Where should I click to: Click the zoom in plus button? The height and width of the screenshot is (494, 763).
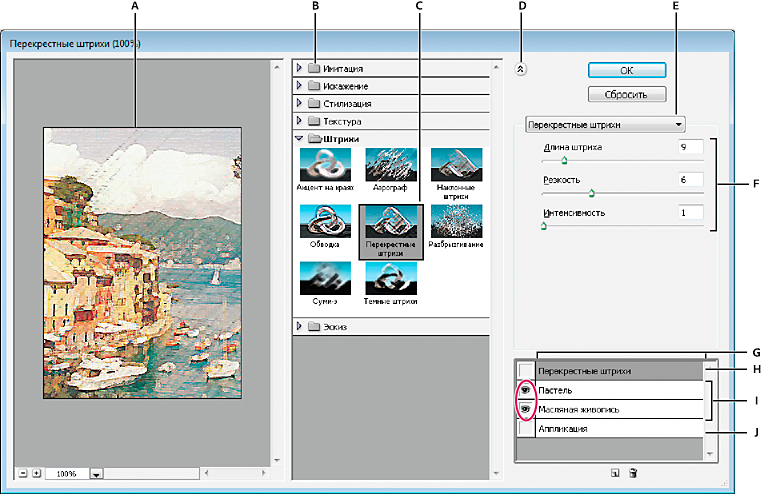[36, 473]
